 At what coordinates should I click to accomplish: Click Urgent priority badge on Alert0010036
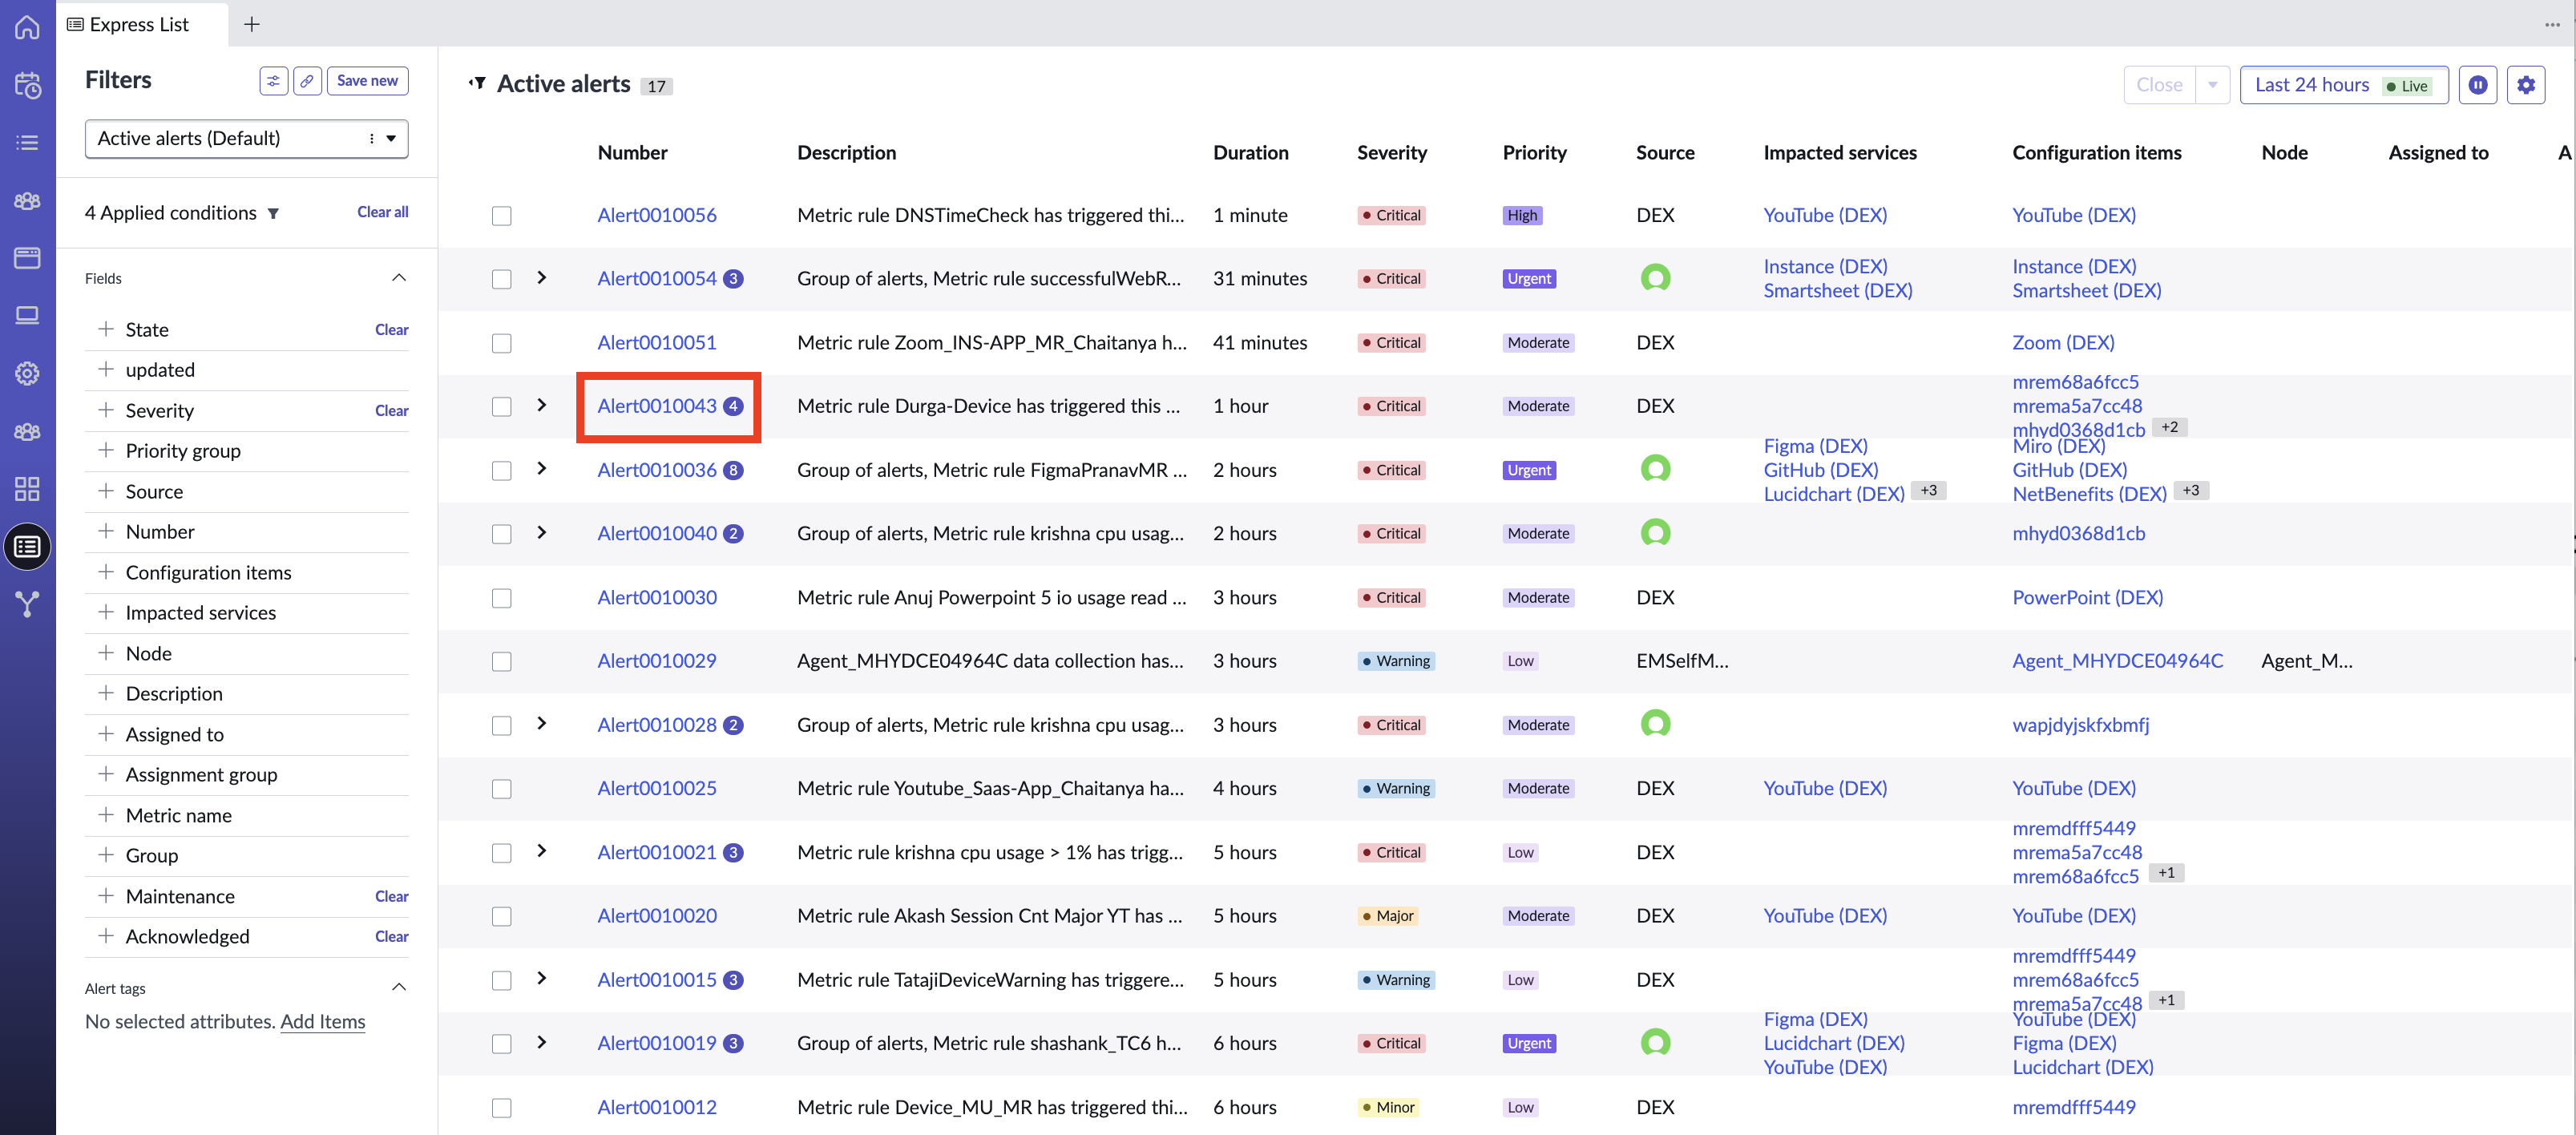tap(1528, 471)
